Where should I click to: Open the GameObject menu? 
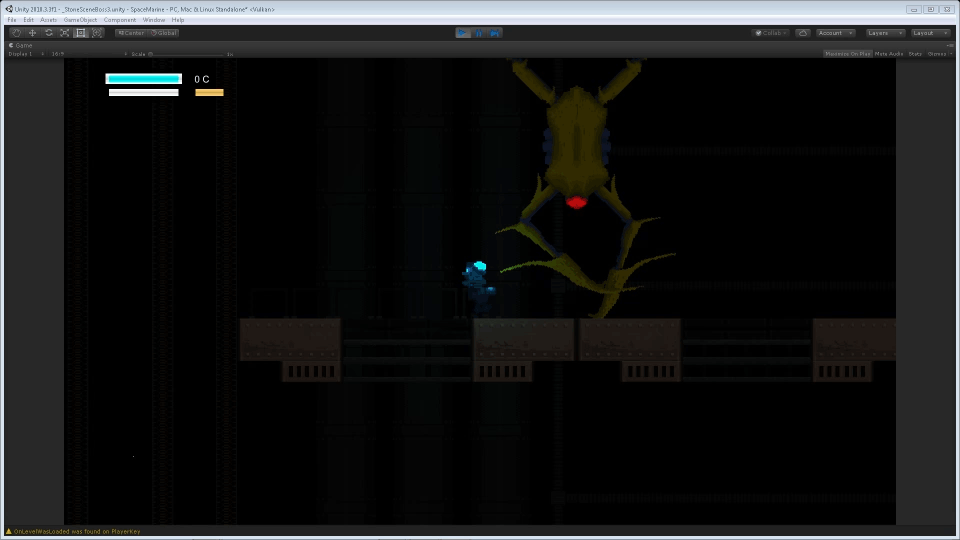[x=79, y=20]
